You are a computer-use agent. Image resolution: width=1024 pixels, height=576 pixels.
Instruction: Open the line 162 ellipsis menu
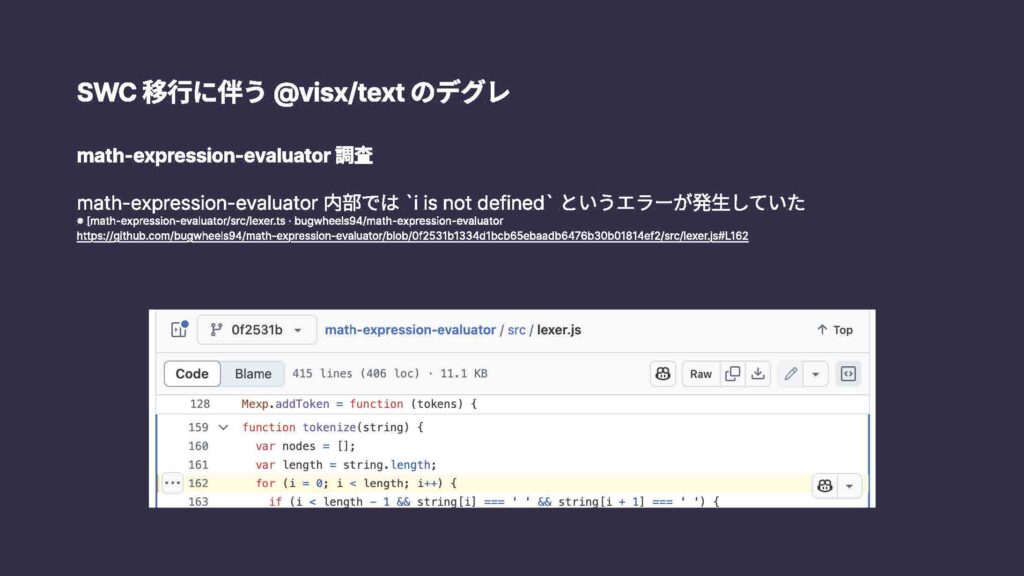[x=172, y=483]
